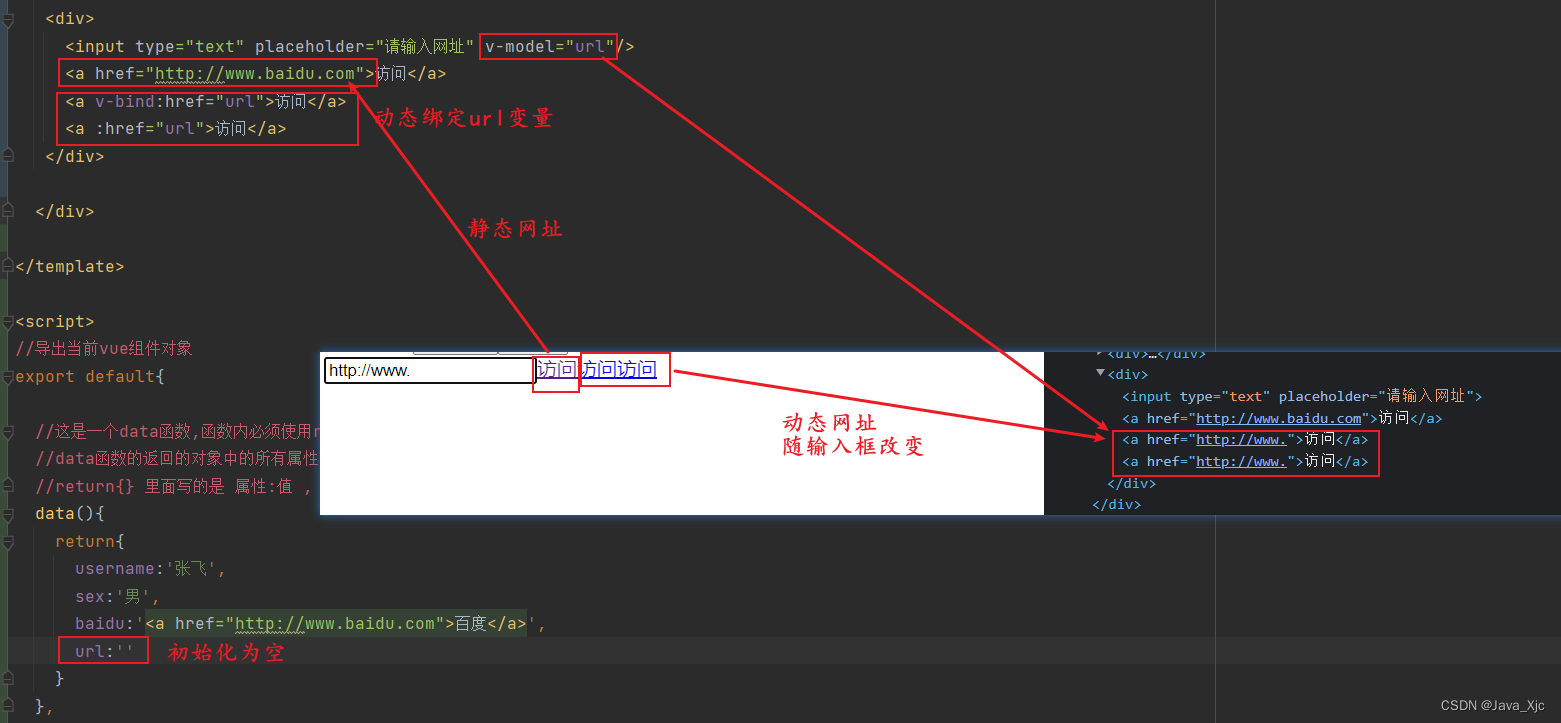Click the fold icon next to the return block
Screen dimensions: 1561x723
[x=8, y=541]
